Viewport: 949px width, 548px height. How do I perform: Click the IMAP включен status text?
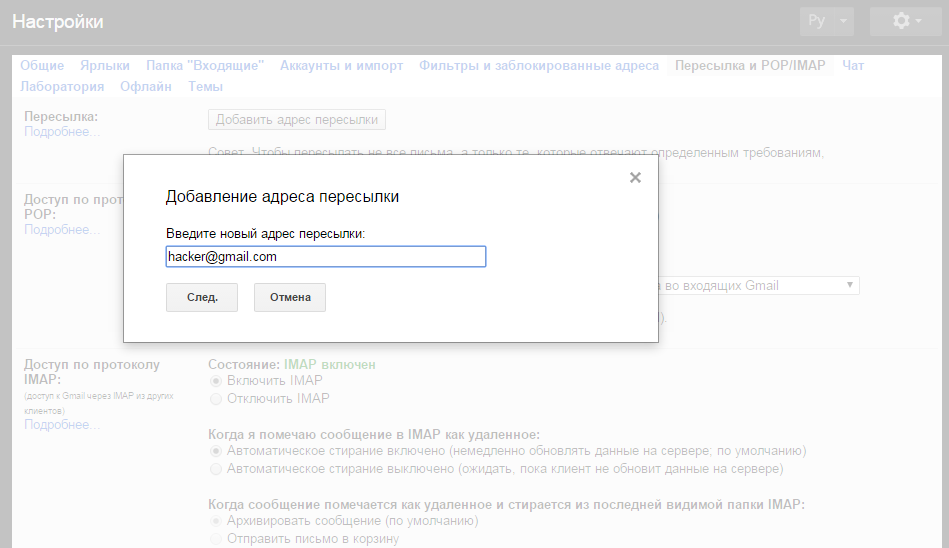coord(330,365)
